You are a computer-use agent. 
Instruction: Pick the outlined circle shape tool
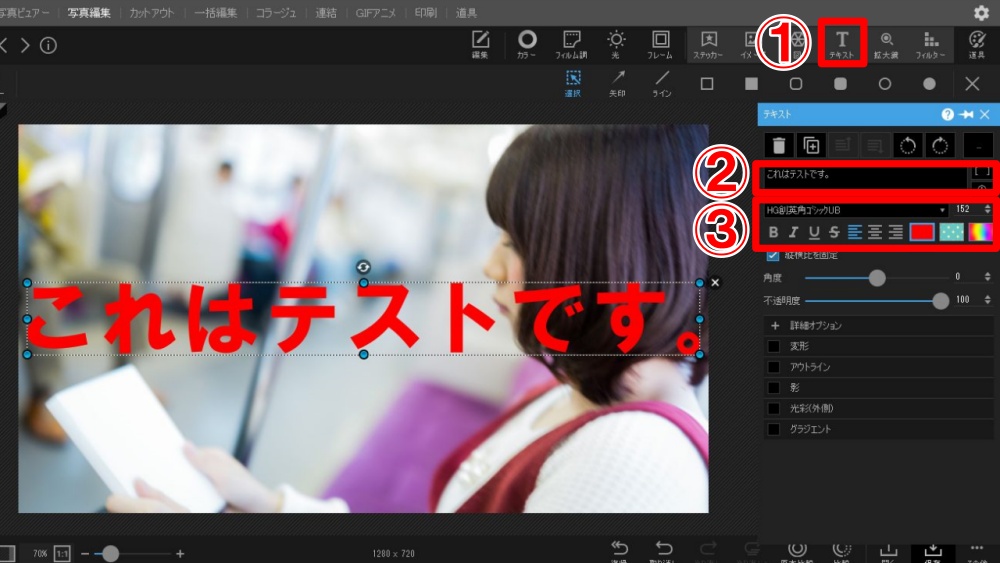tap(885, 84)
